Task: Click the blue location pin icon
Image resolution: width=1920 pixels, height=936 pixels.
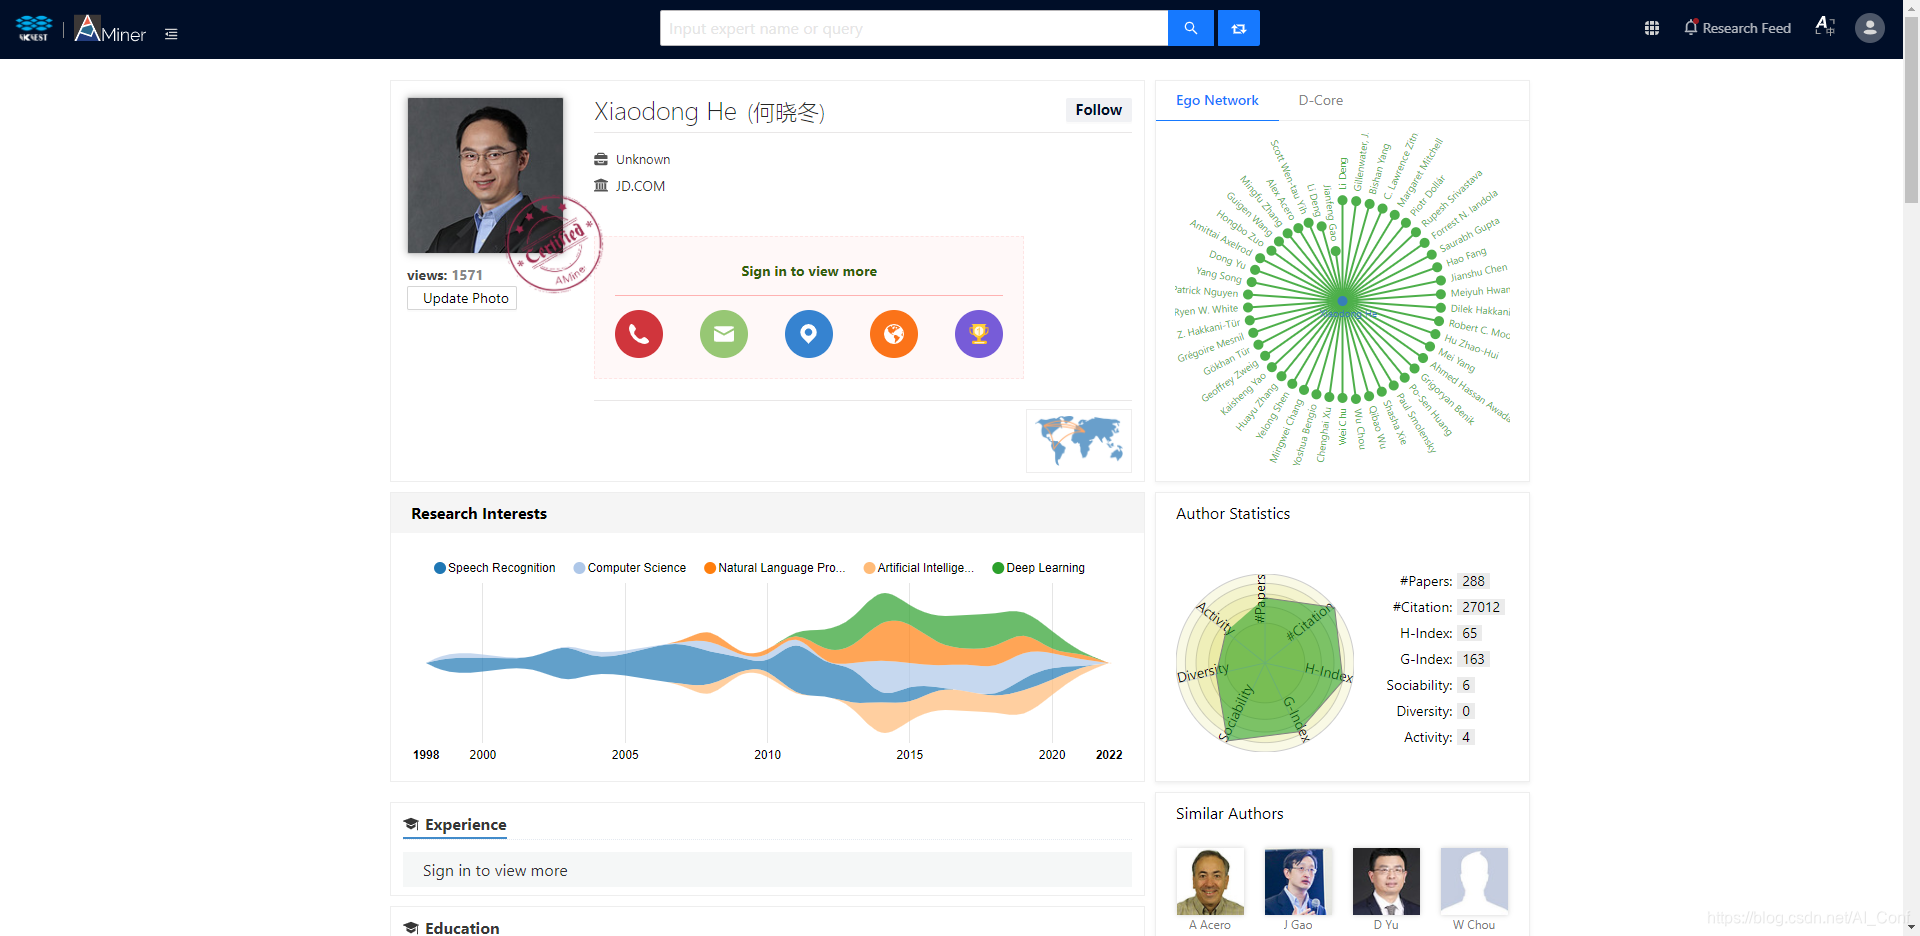Action: point(809,334)
